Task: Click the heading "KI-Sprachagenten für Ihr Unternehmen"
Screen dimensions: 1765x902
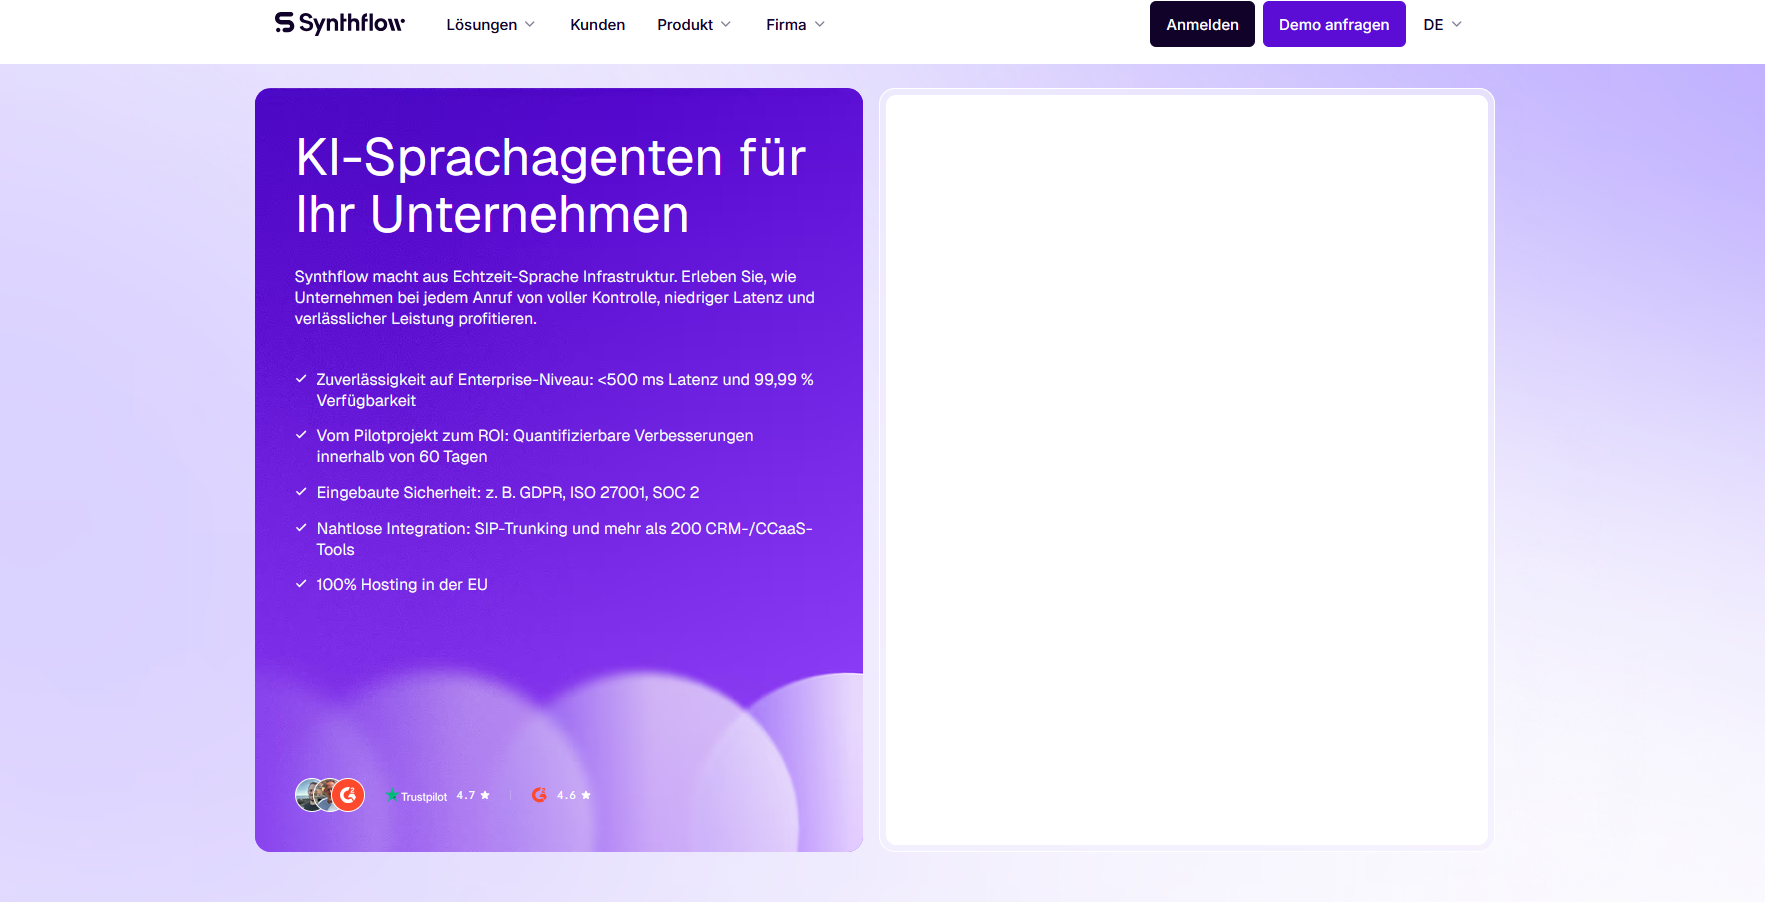Action: click(551, 186)
